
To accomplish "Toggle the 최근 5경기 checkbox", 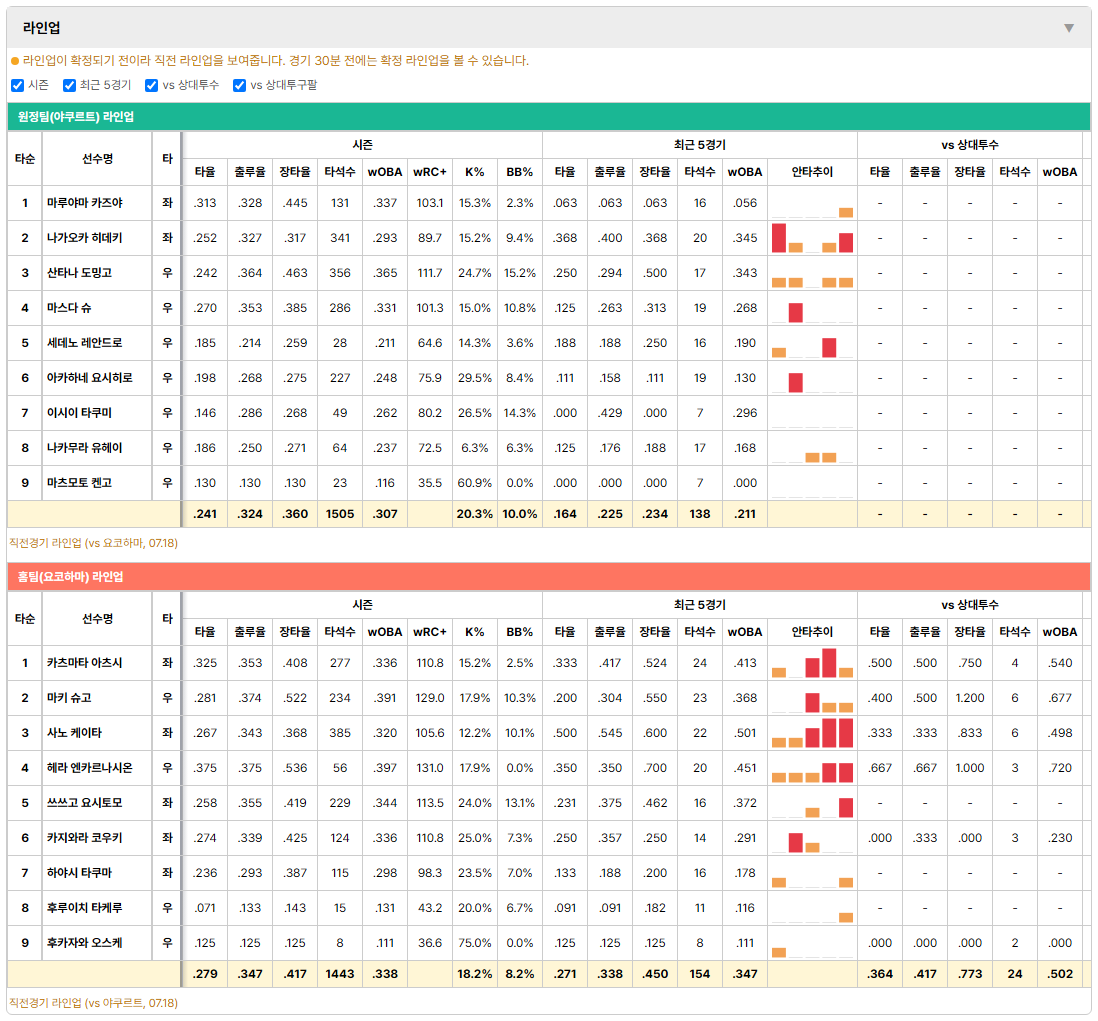I will (x=69, y=85).
